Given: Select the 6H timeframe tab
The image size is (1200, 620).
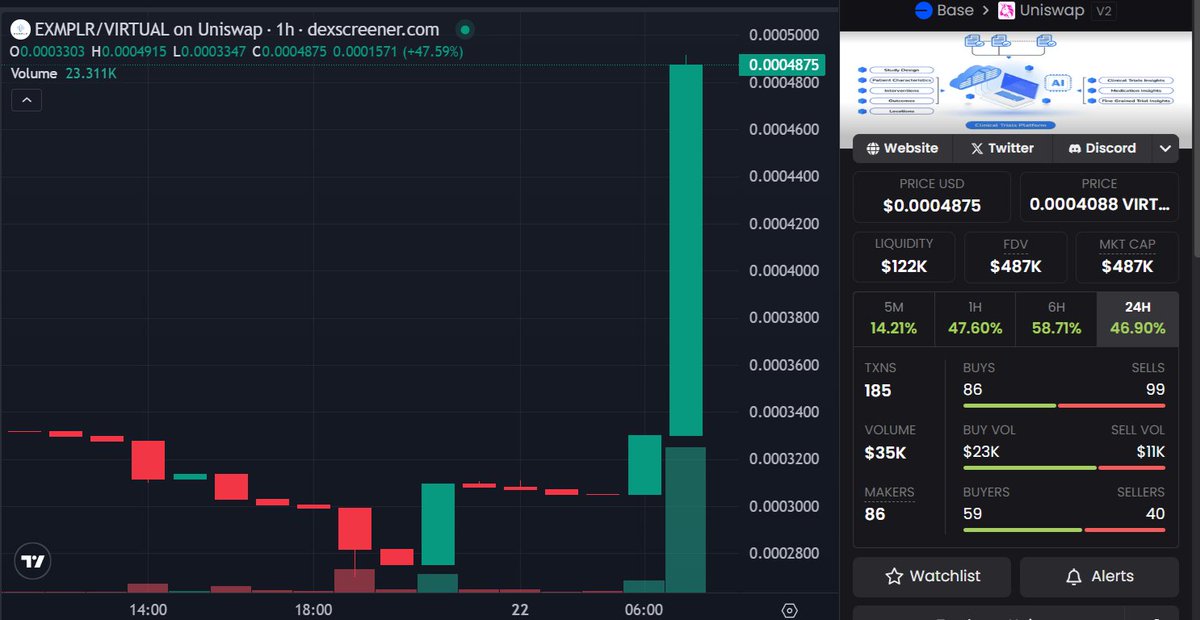Looking at the screenshot, I should point(1056,319).
